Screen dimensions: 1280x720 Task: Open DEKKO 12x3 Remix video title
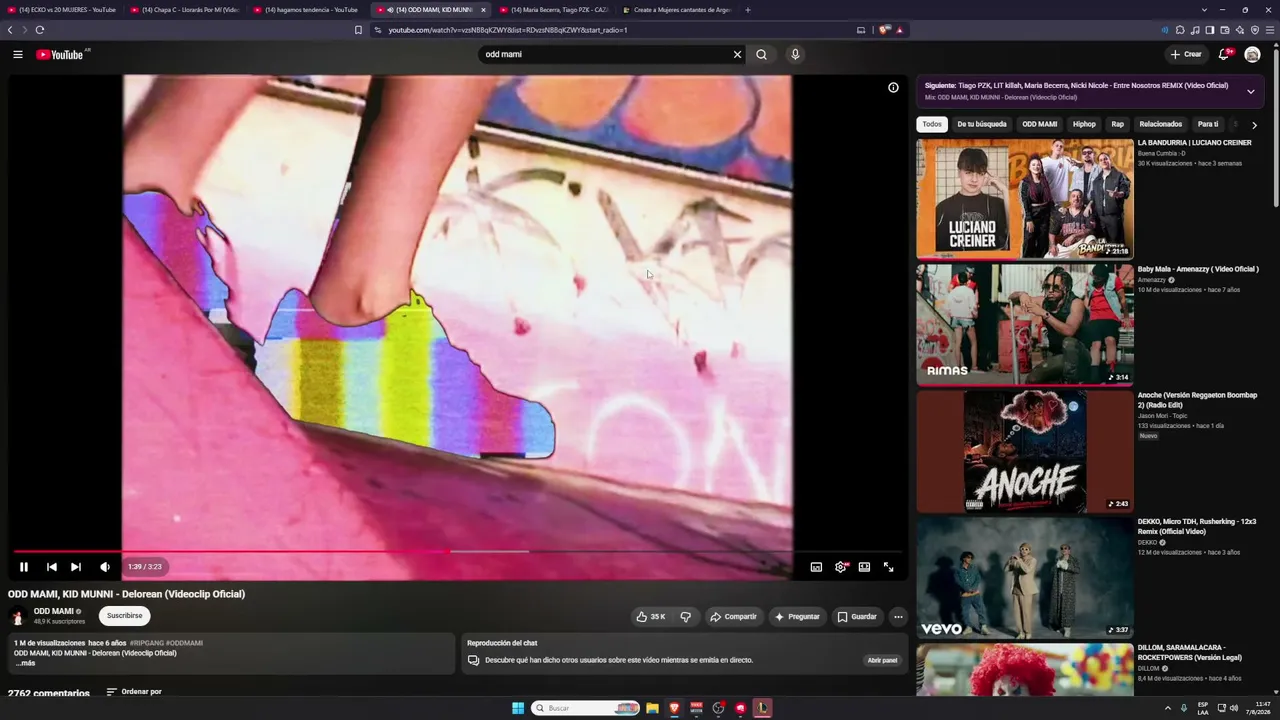(x=1197, y=526)
